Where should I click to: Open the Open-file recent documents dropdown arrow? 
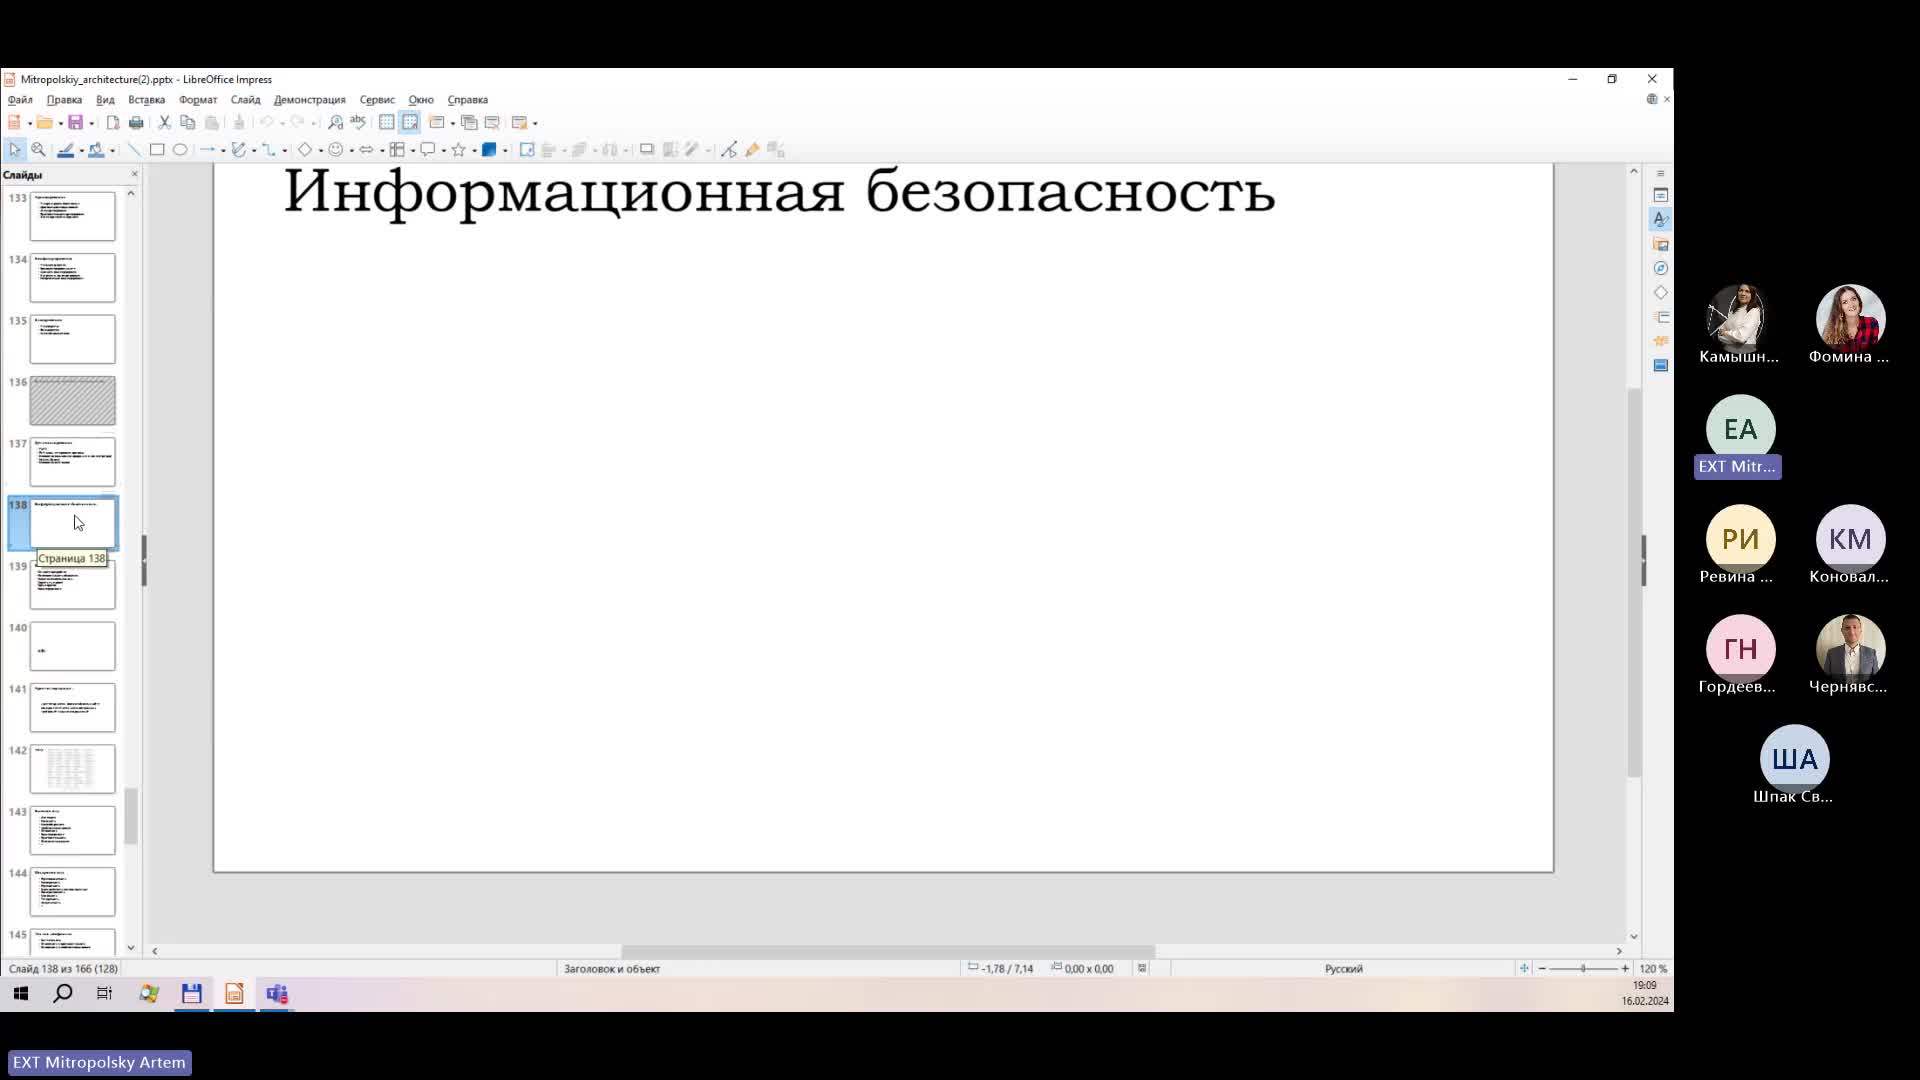[60, 124]
